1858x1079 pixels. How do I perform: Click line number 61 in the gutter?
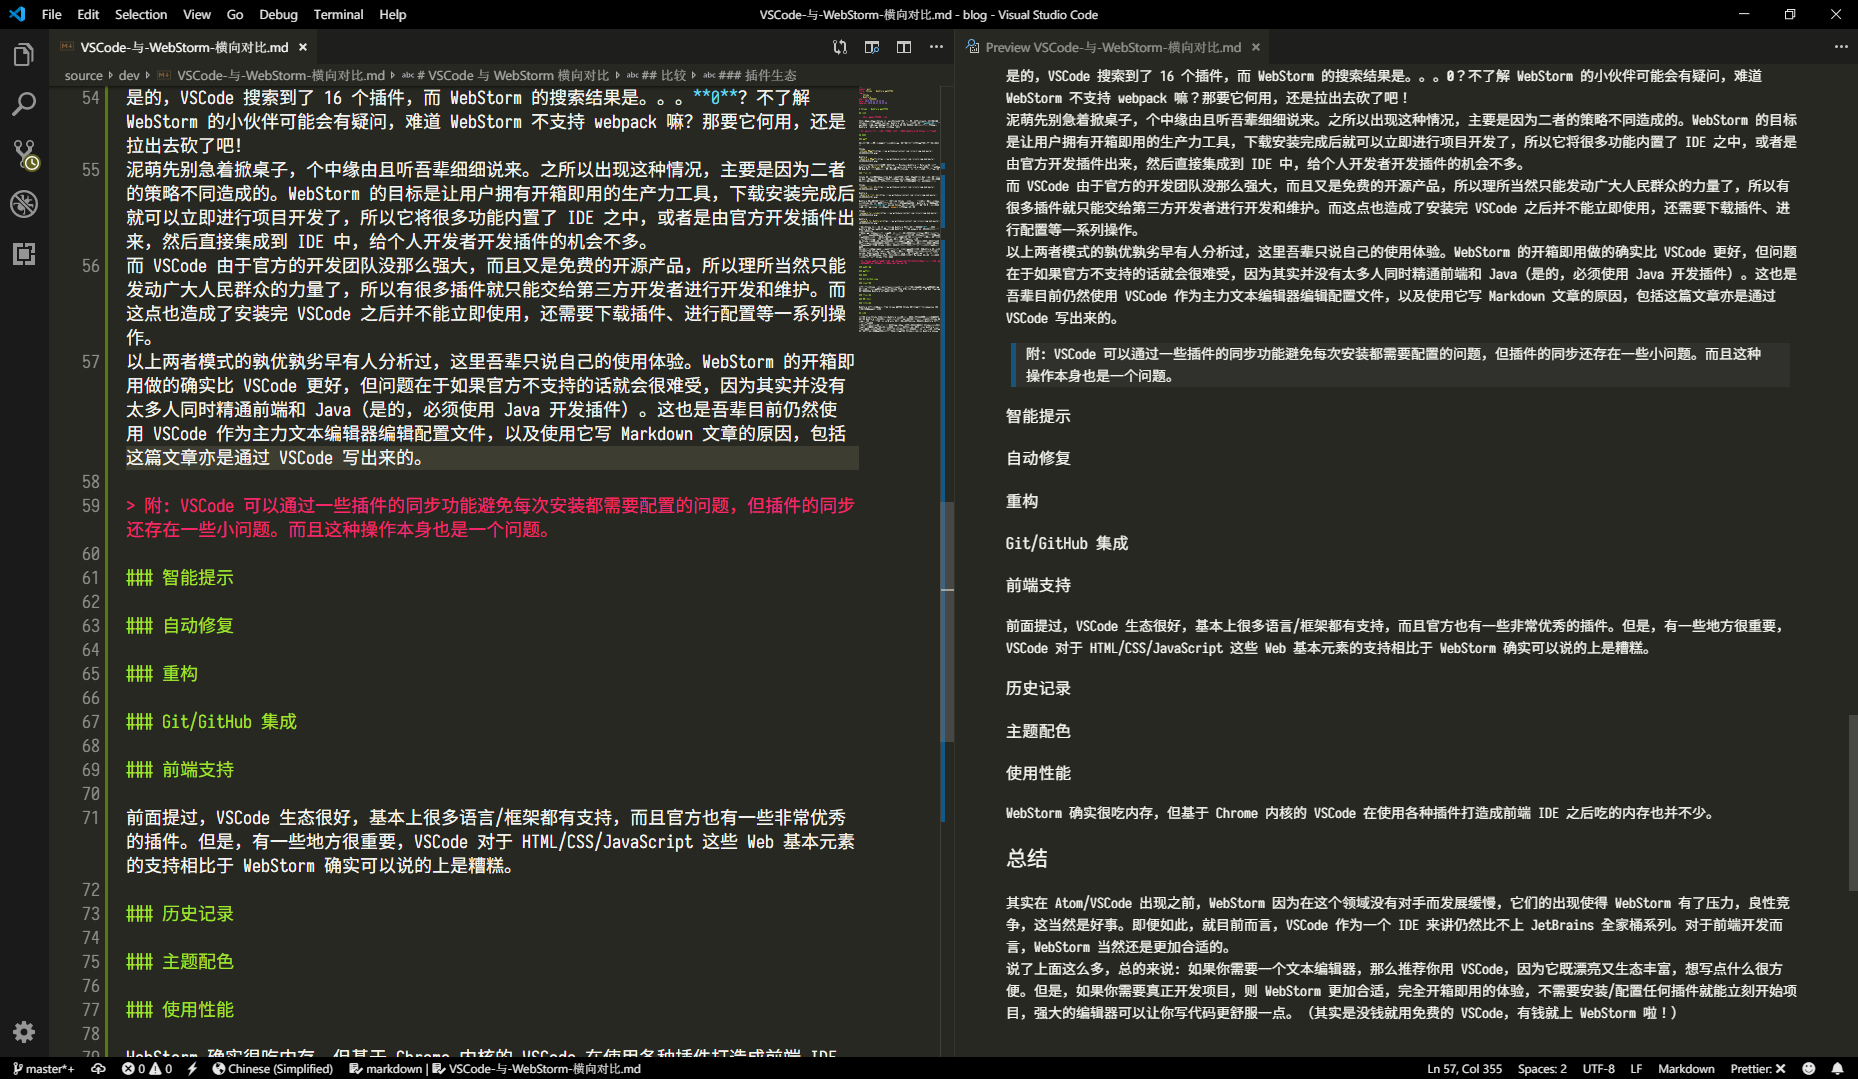90,577
